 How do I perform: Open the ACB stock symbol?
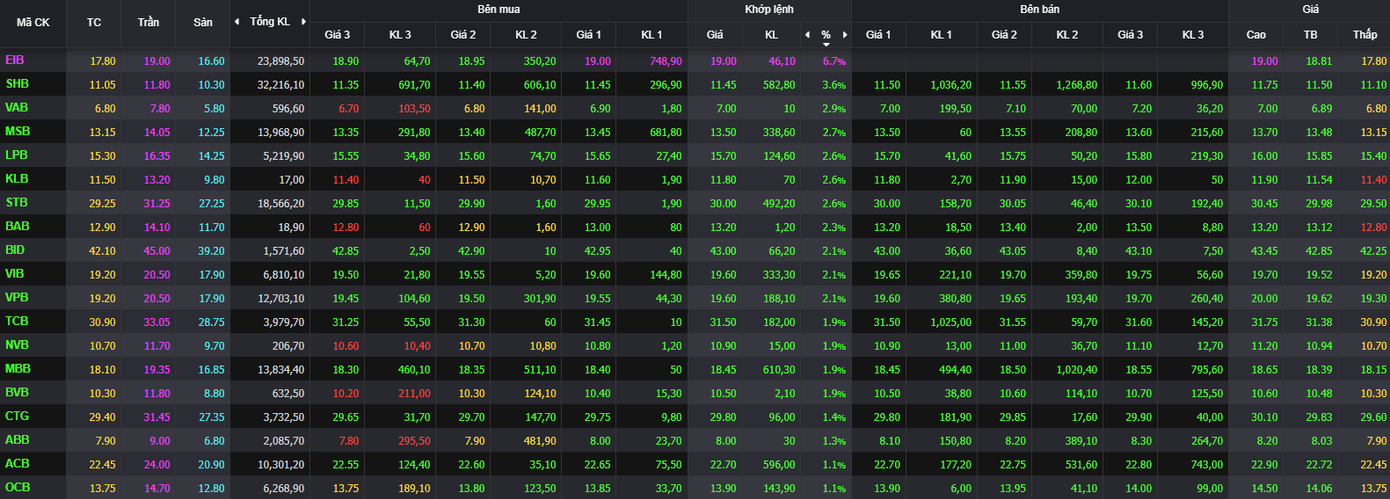(x=16, y=463)
